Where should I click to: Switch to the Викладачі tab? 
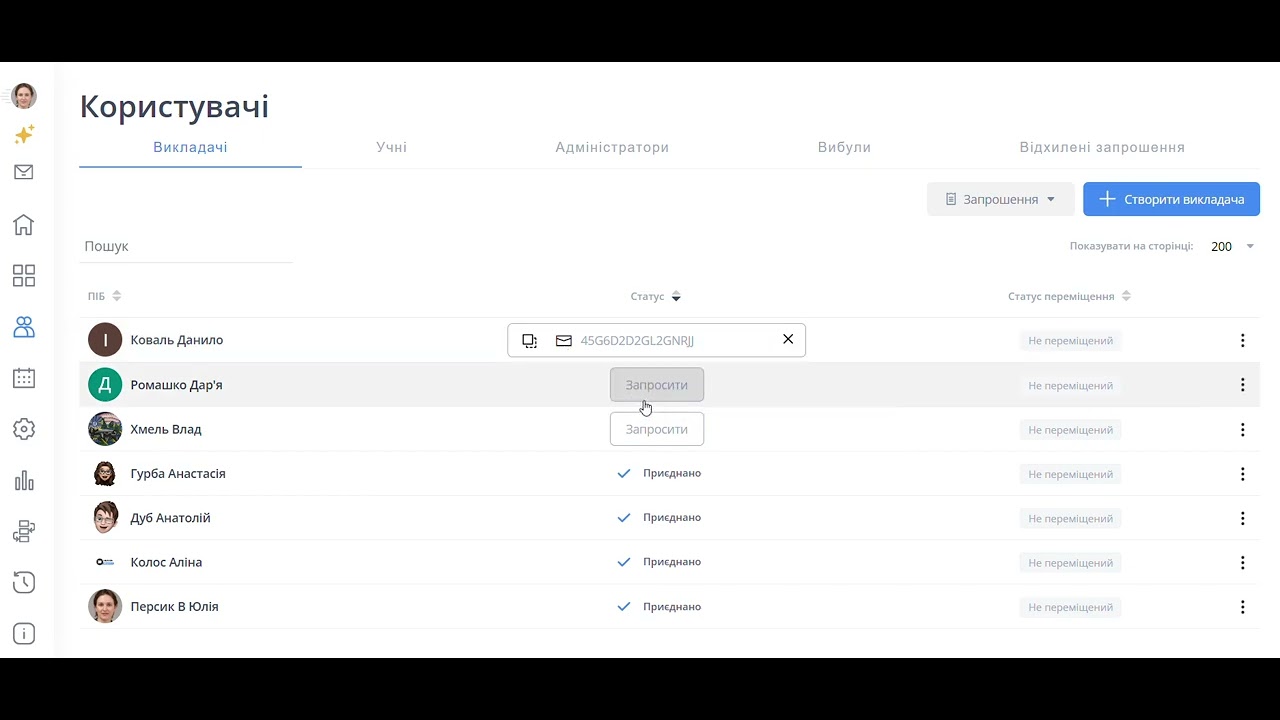(190, 147)
